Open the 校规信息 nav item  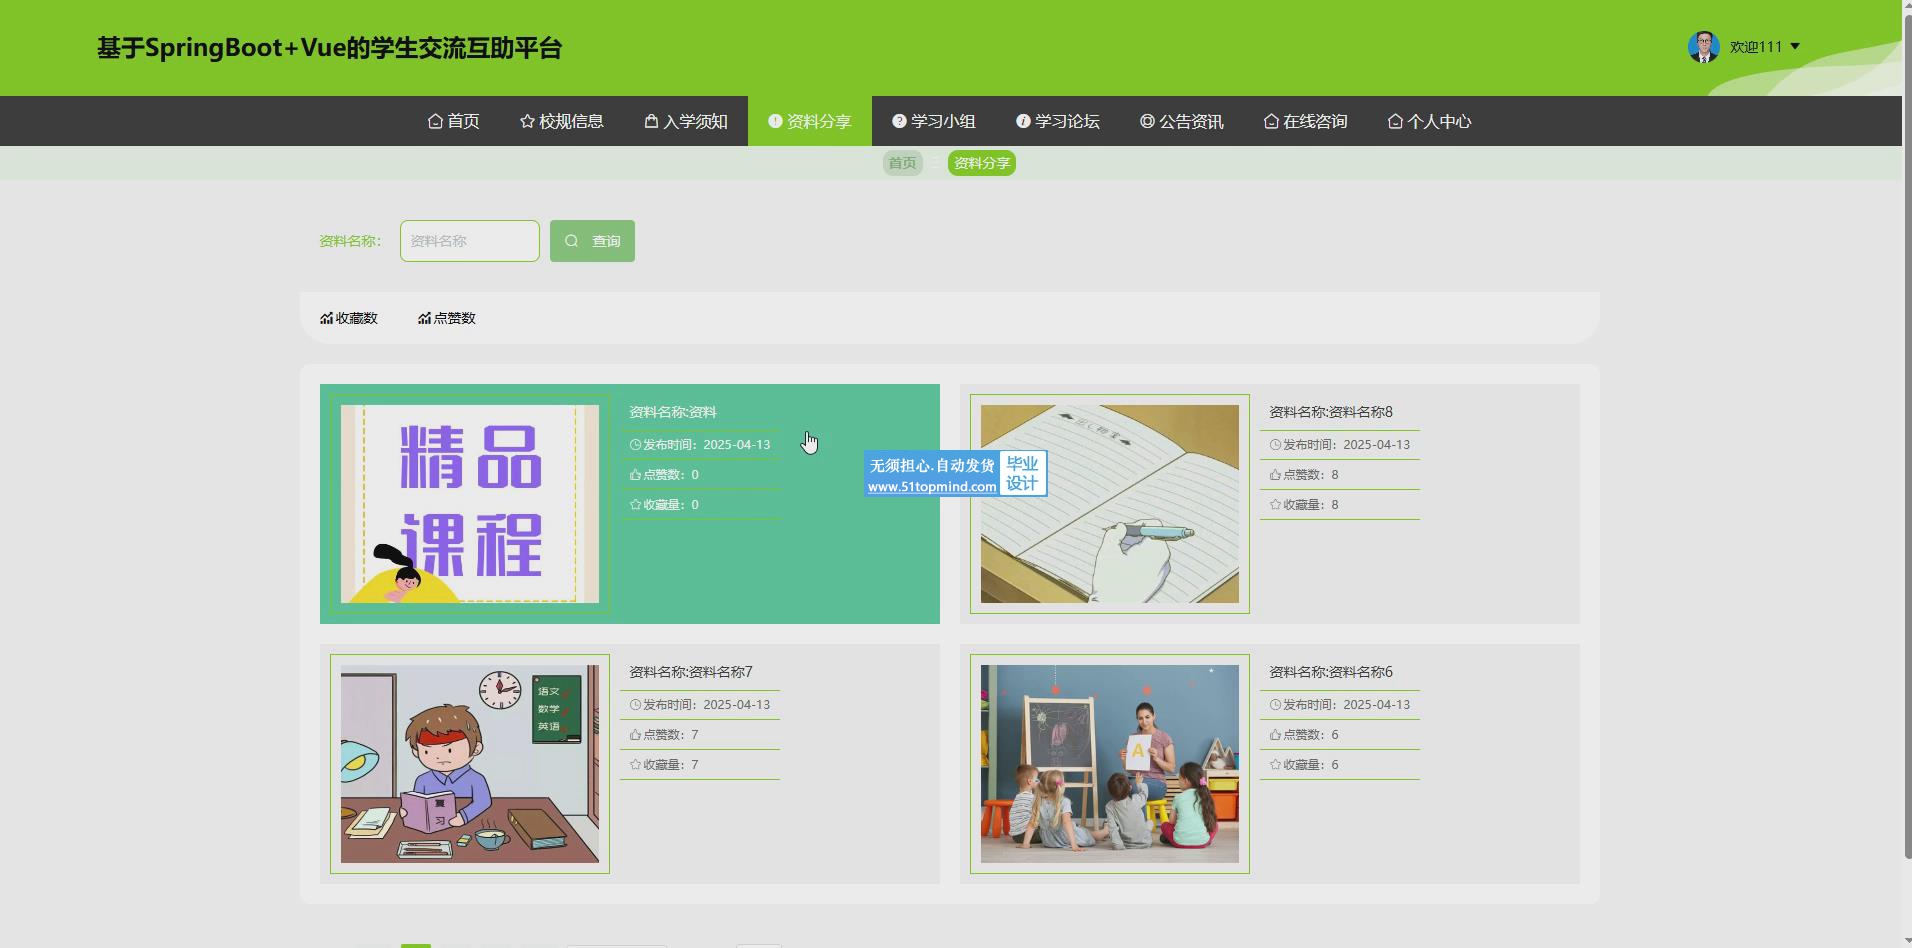561,121
